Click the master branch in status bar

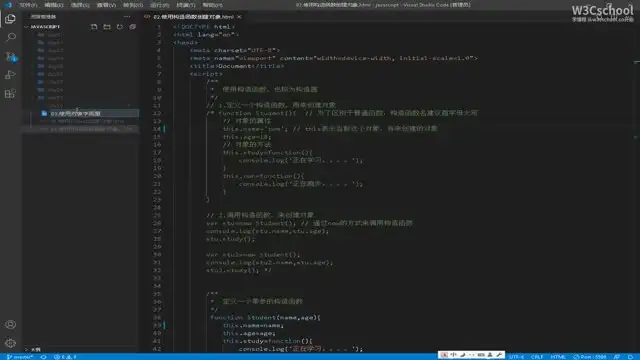click(20, 357)
